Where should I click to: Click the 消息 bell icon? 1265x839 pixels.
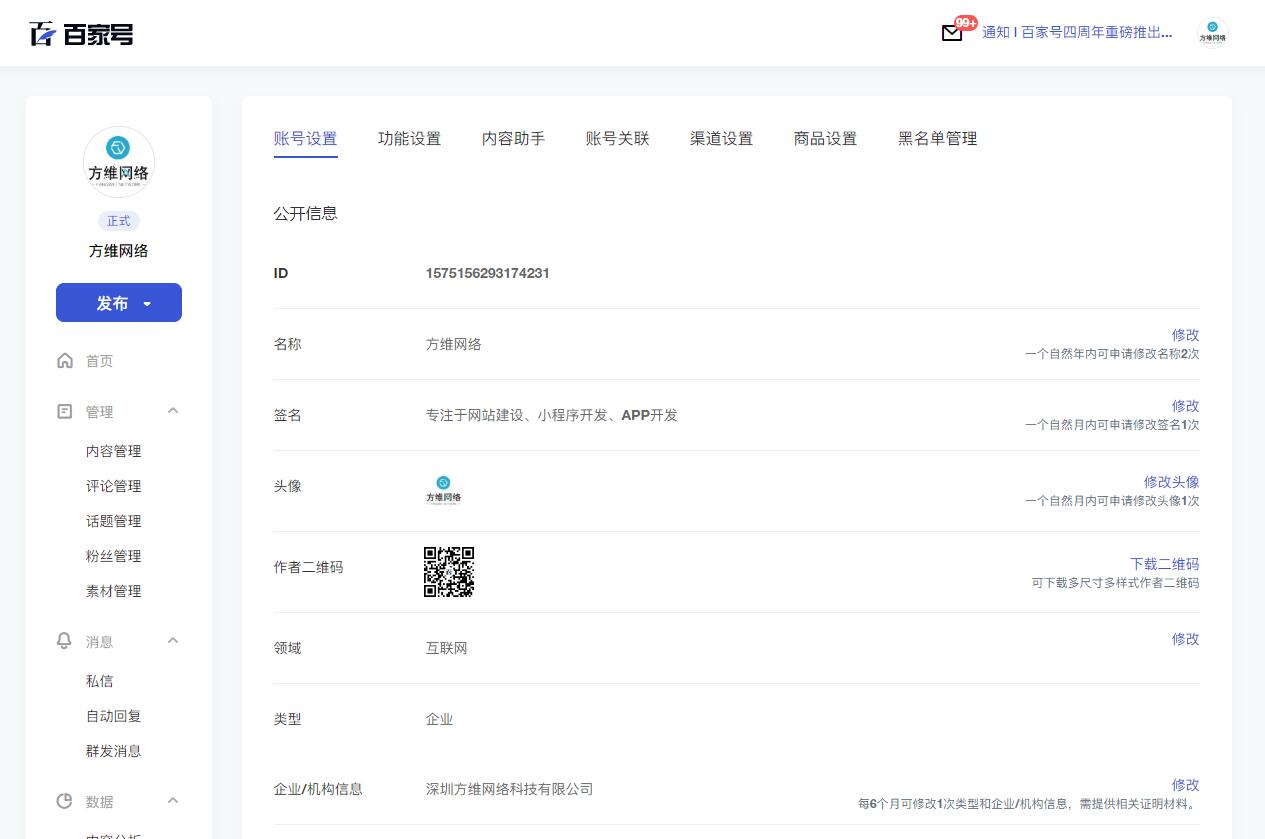65,641
